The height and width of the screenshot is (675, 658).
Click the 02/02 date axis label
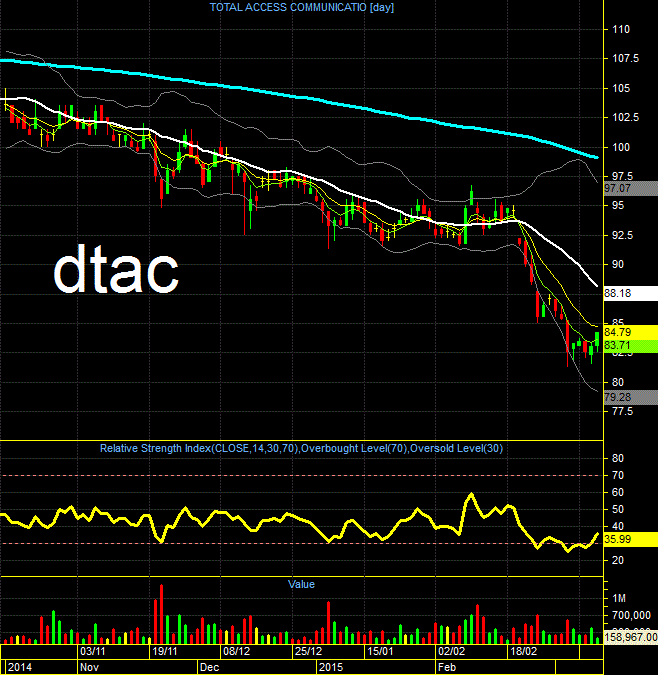tap(451, 651)
